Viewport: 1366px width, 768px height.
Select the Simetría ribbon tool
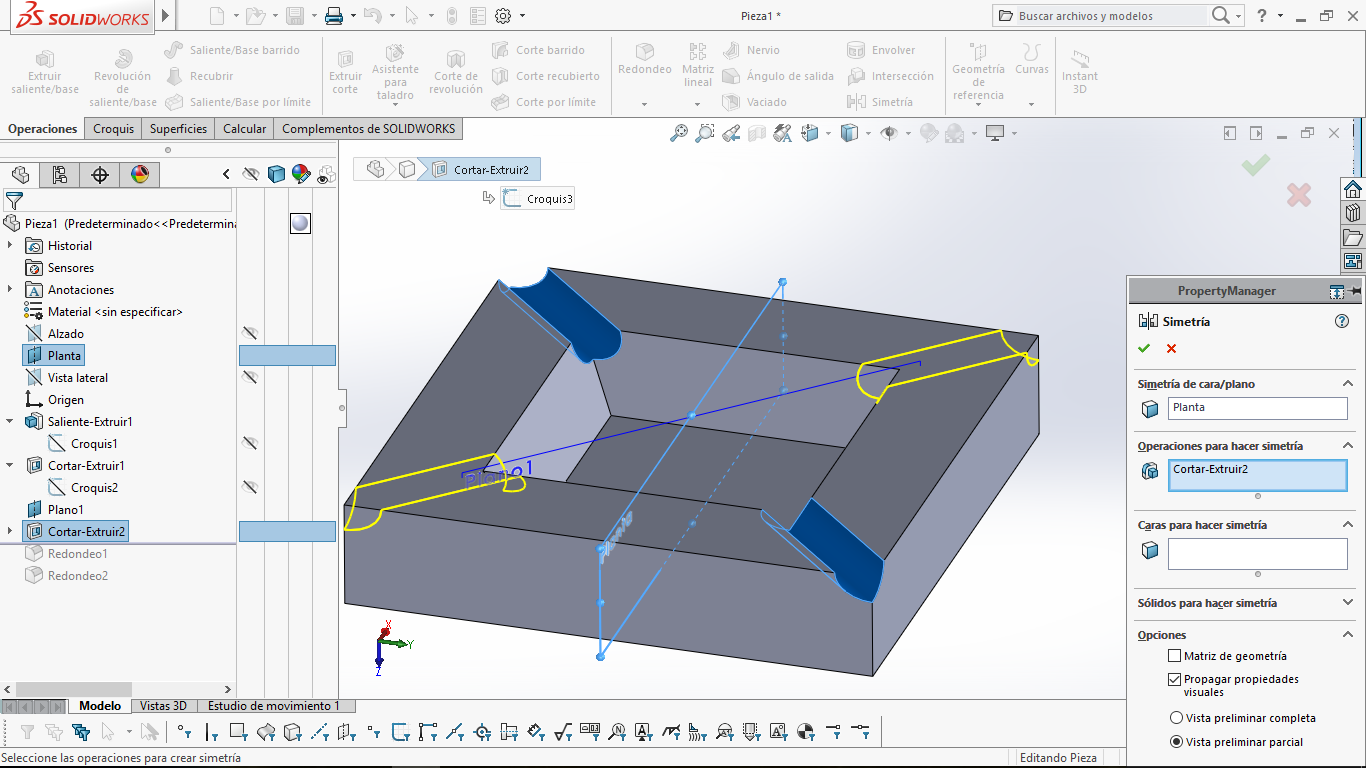tap(880, 102)
